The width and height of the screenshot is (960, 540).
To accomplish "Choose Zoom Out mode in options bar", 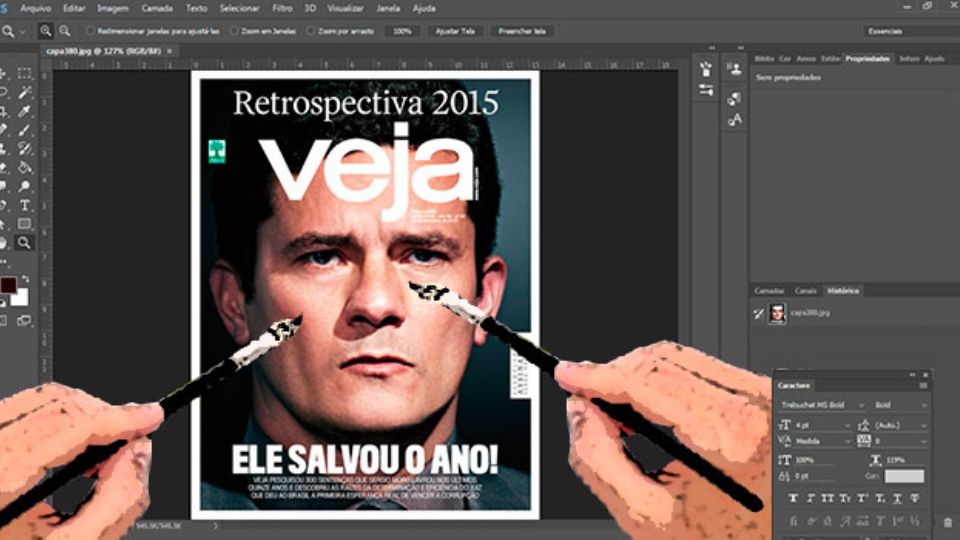I will [x=64, y=31].
